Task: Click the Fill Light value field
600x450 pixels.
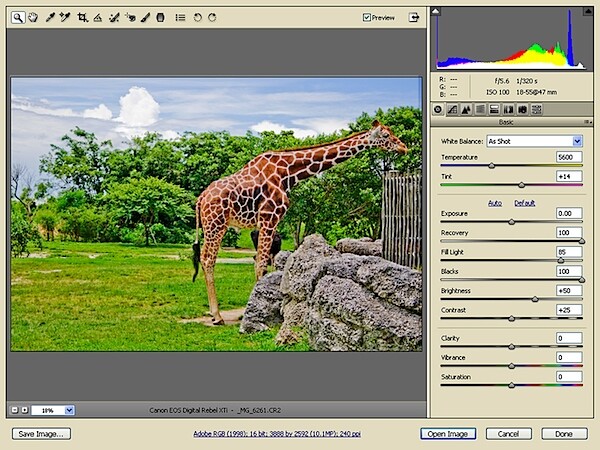Action: [569, 252]
